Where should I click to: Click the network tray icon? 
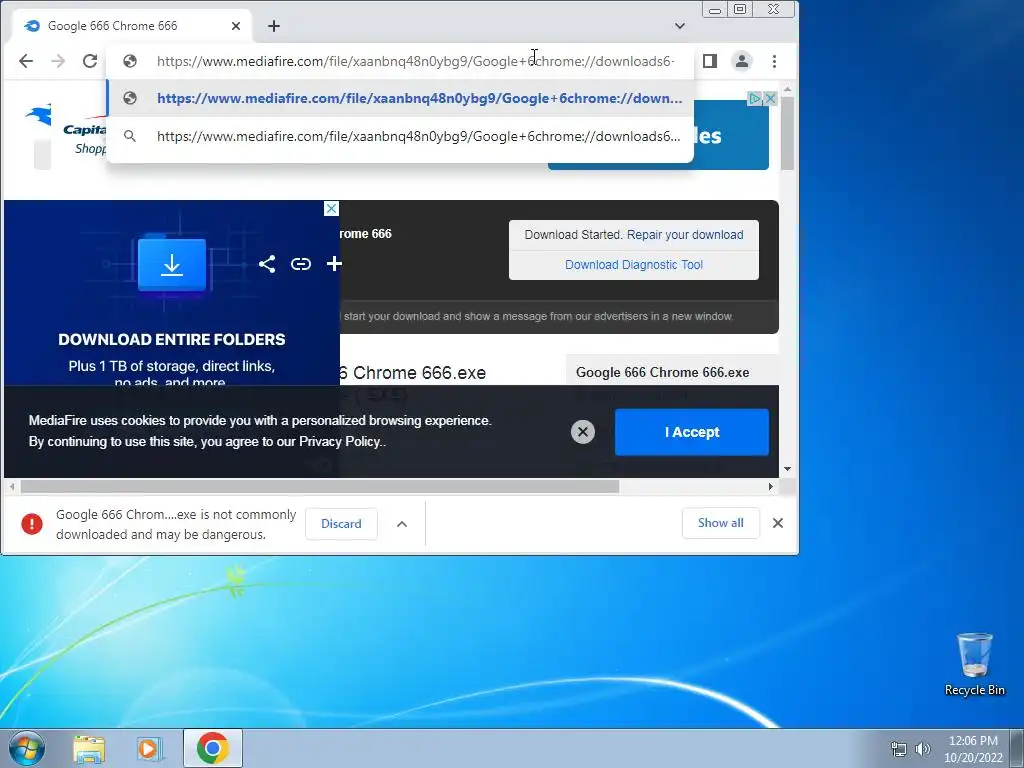[x=899, y=749]
